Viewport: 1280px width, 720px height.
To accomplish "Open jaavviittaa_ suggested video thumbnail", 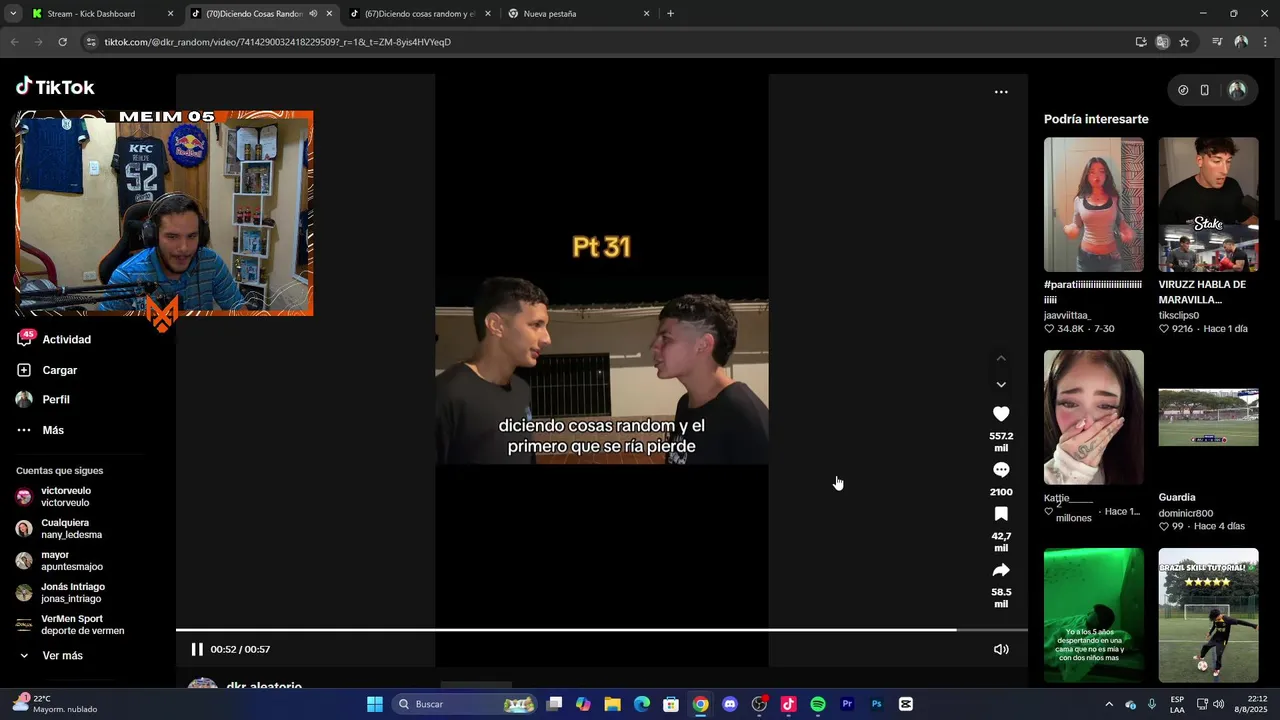I will tap(1094, 205).
